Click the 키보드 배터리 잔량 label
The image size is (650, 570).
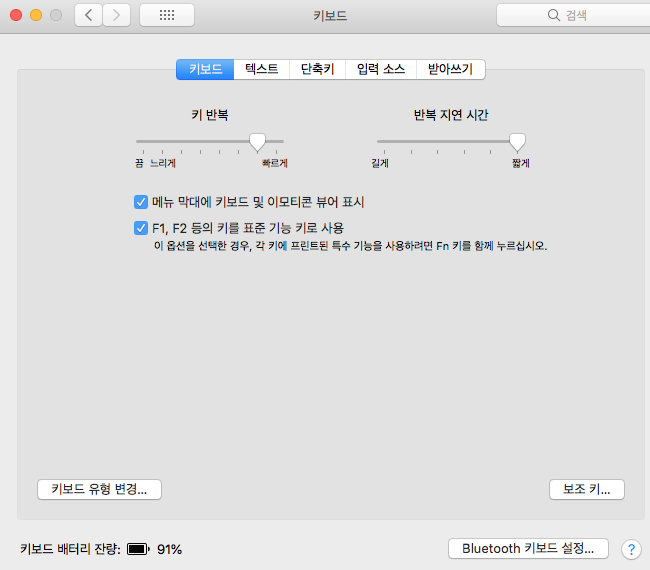70,549
